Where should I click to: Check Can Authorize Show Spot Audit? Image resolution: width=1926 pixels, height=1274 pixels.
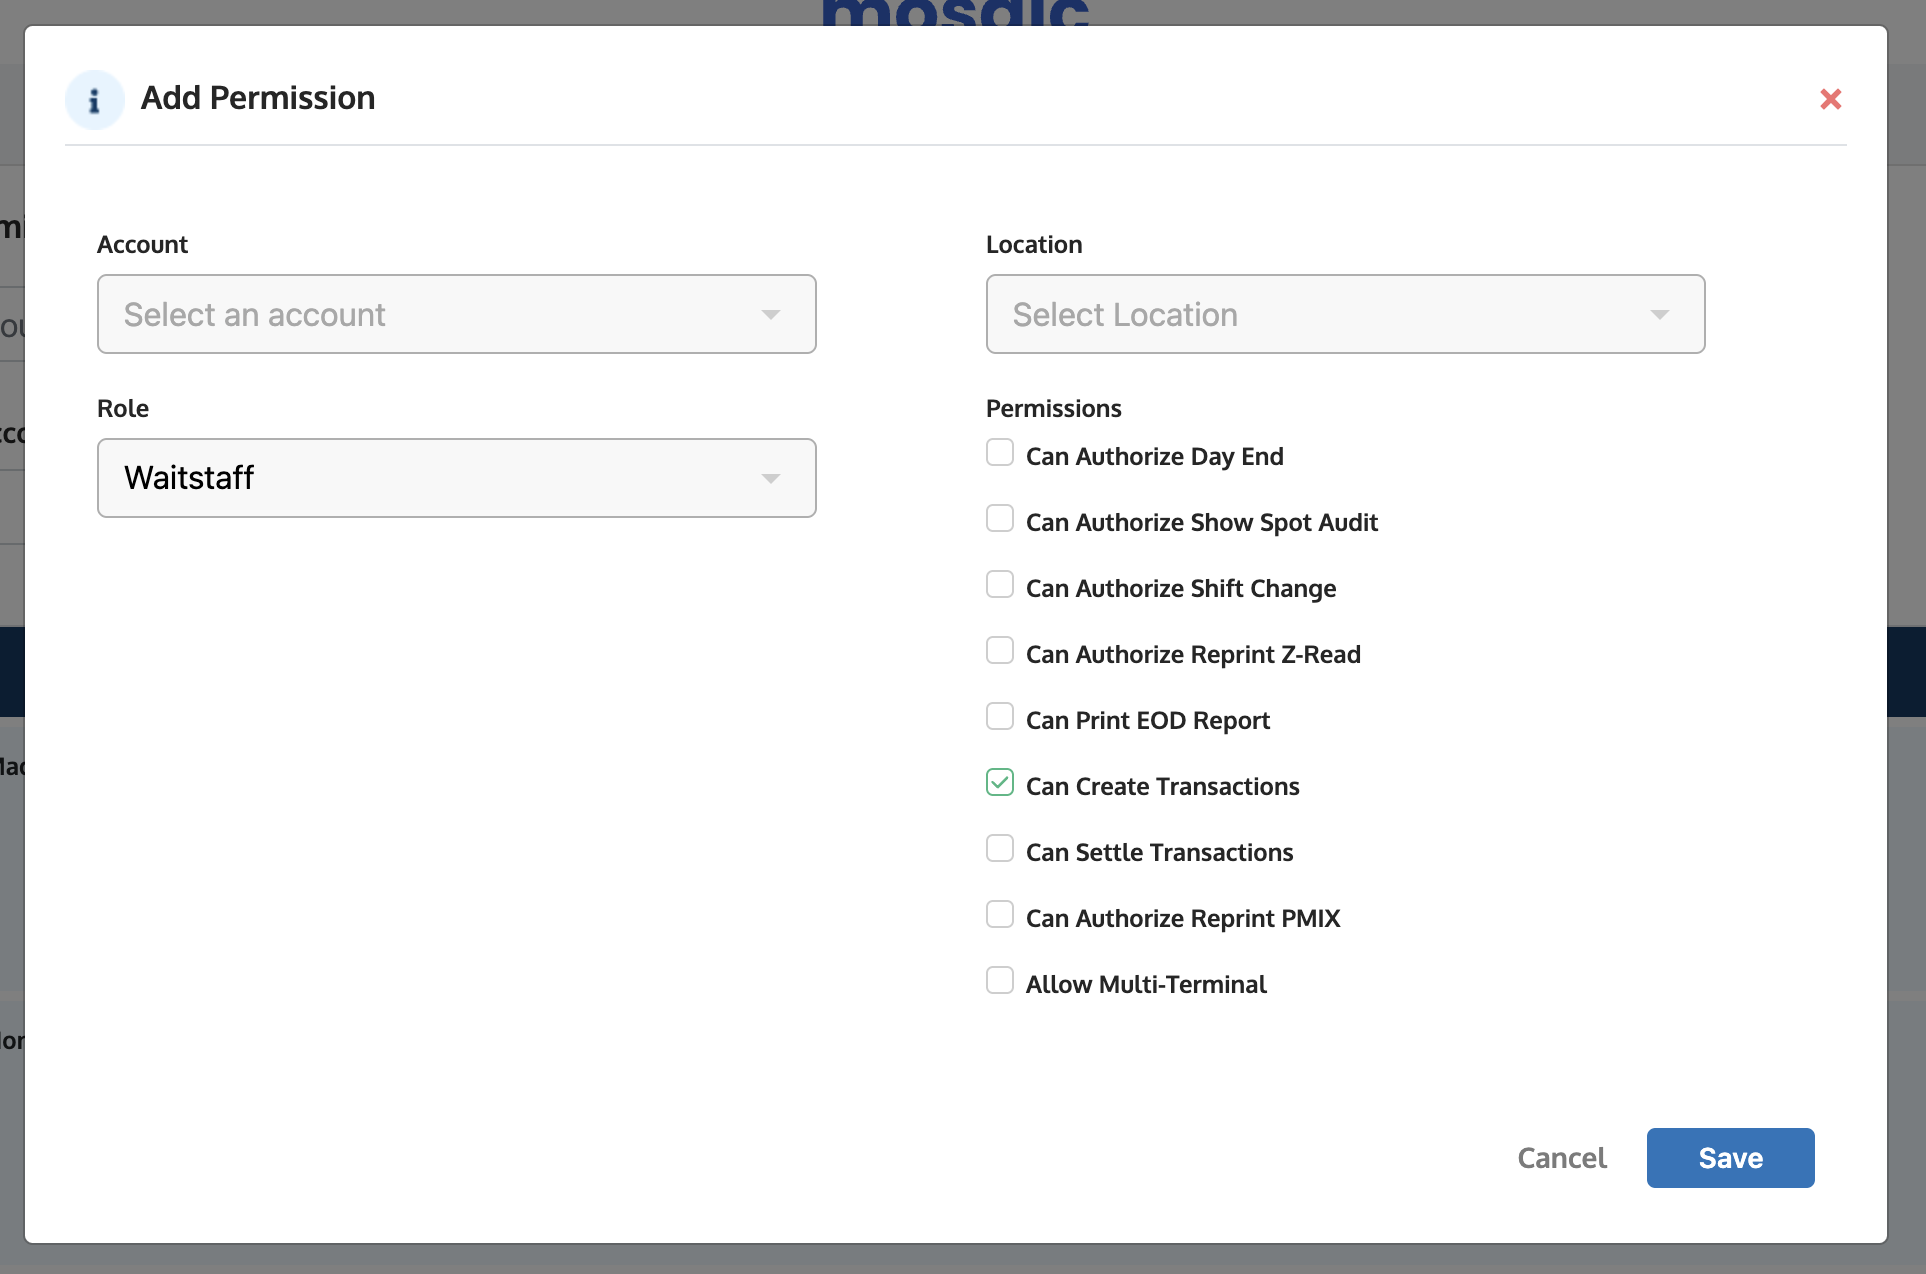(999, 519)
